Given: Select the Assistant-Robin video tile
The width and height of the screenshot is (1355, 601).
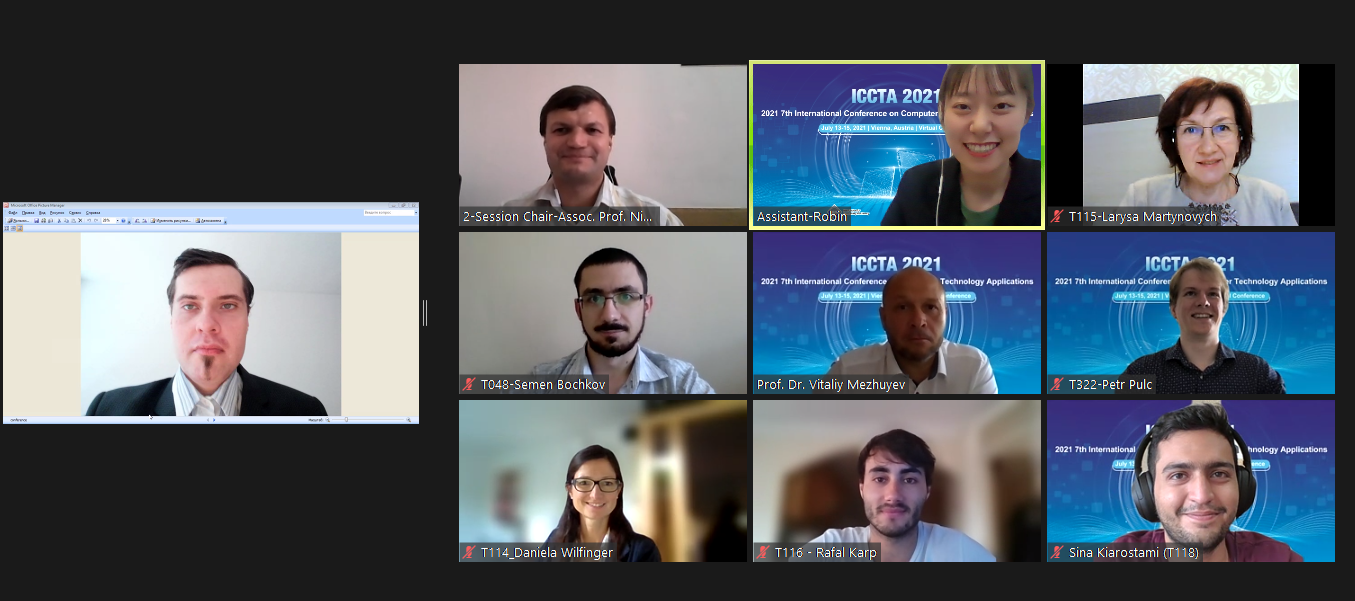Looking at the screenshot, I should click(897, 145).
